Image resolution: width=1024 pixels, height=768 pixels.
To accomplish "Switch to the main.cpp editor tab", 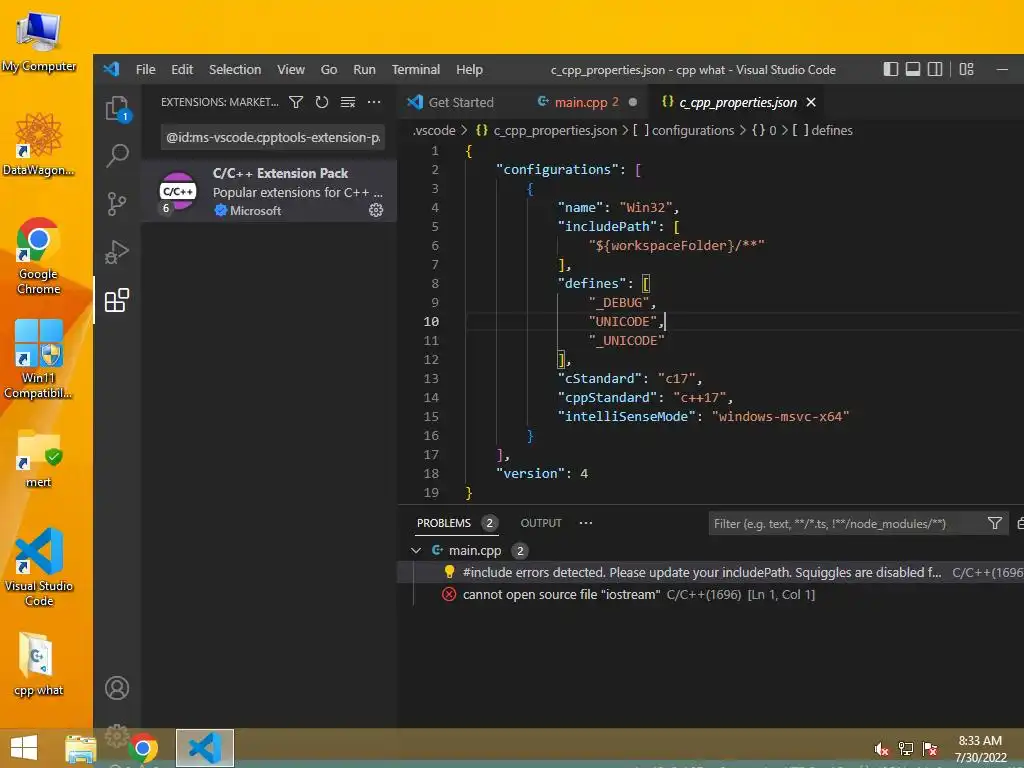I will 586,102.
